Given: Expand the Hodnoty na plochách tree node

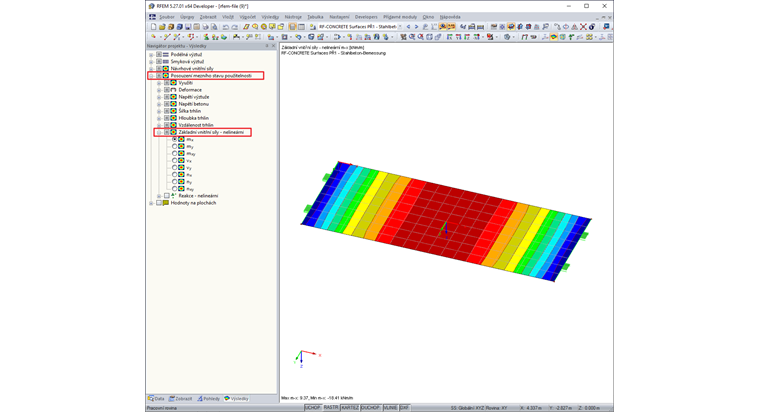Looking at the screenshot, I should pyautogui.click(x=151, y=203).
